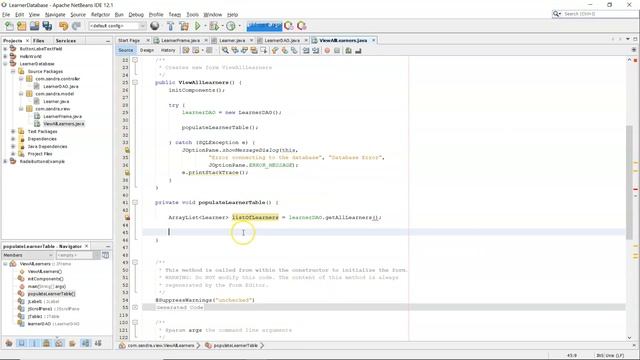Minimize the Projects panel
Screen dimensions: 640x360
tap(108, 41)
